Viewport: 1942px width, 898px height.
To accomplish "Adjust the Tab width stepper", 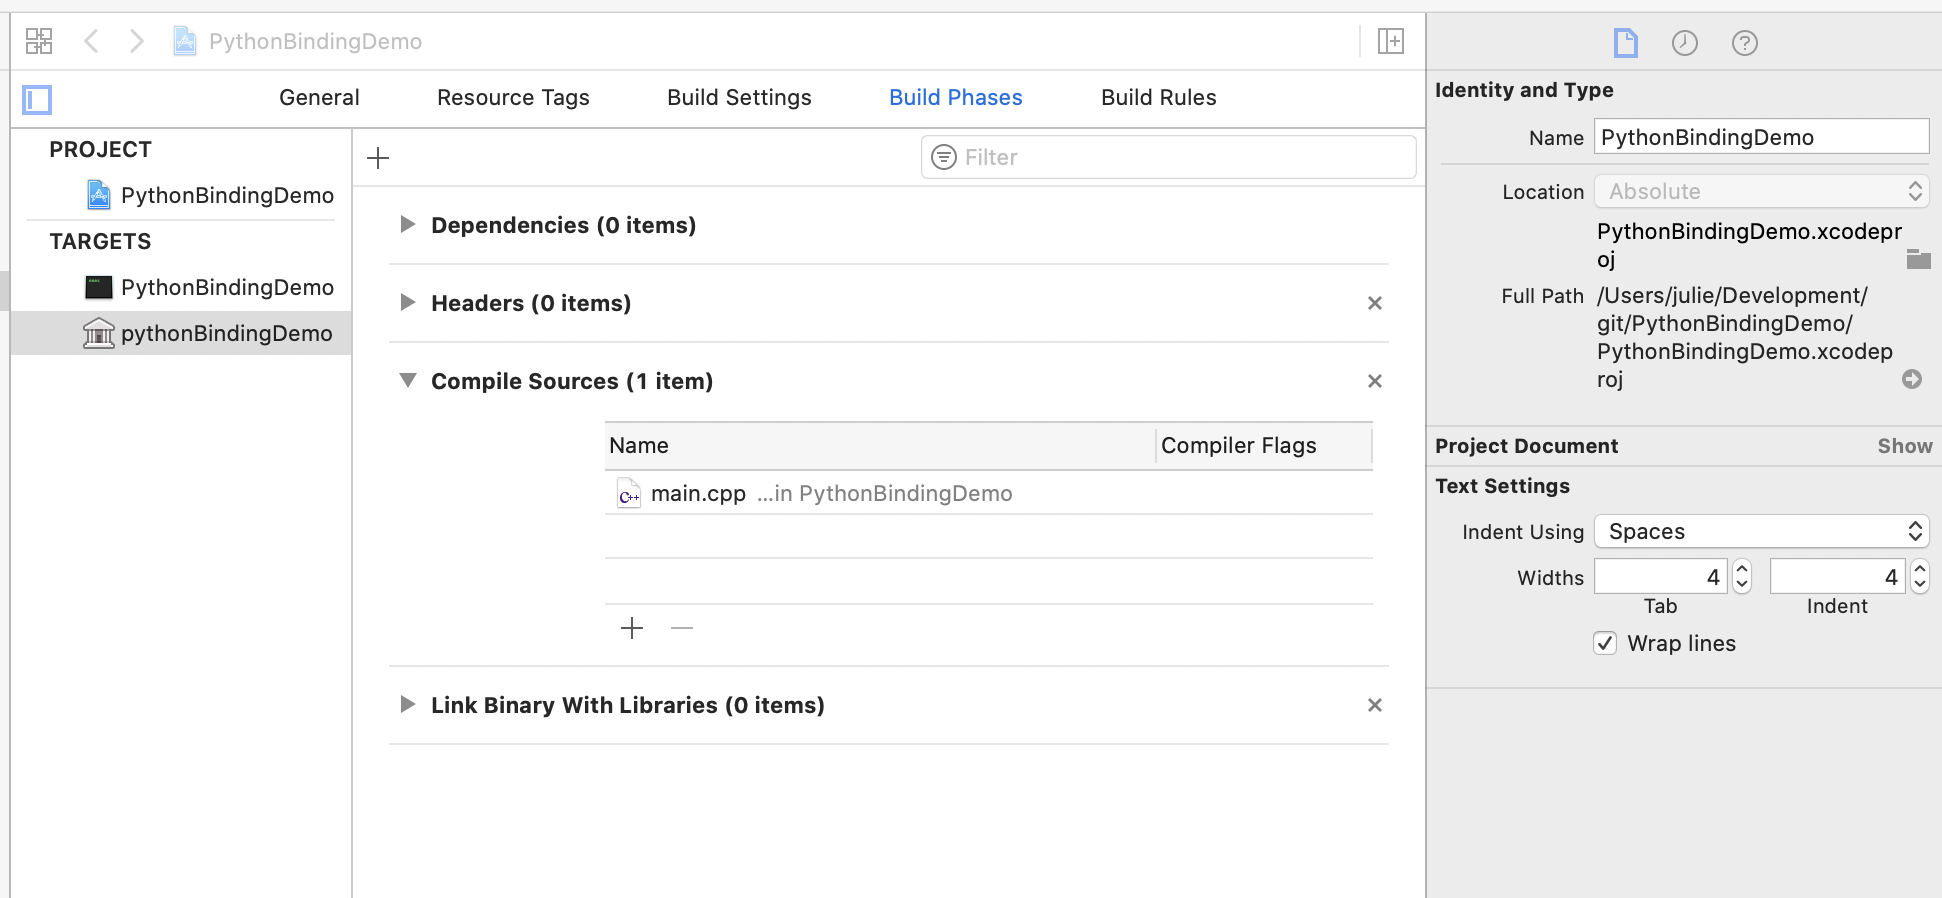I will tap(1742, 577).
